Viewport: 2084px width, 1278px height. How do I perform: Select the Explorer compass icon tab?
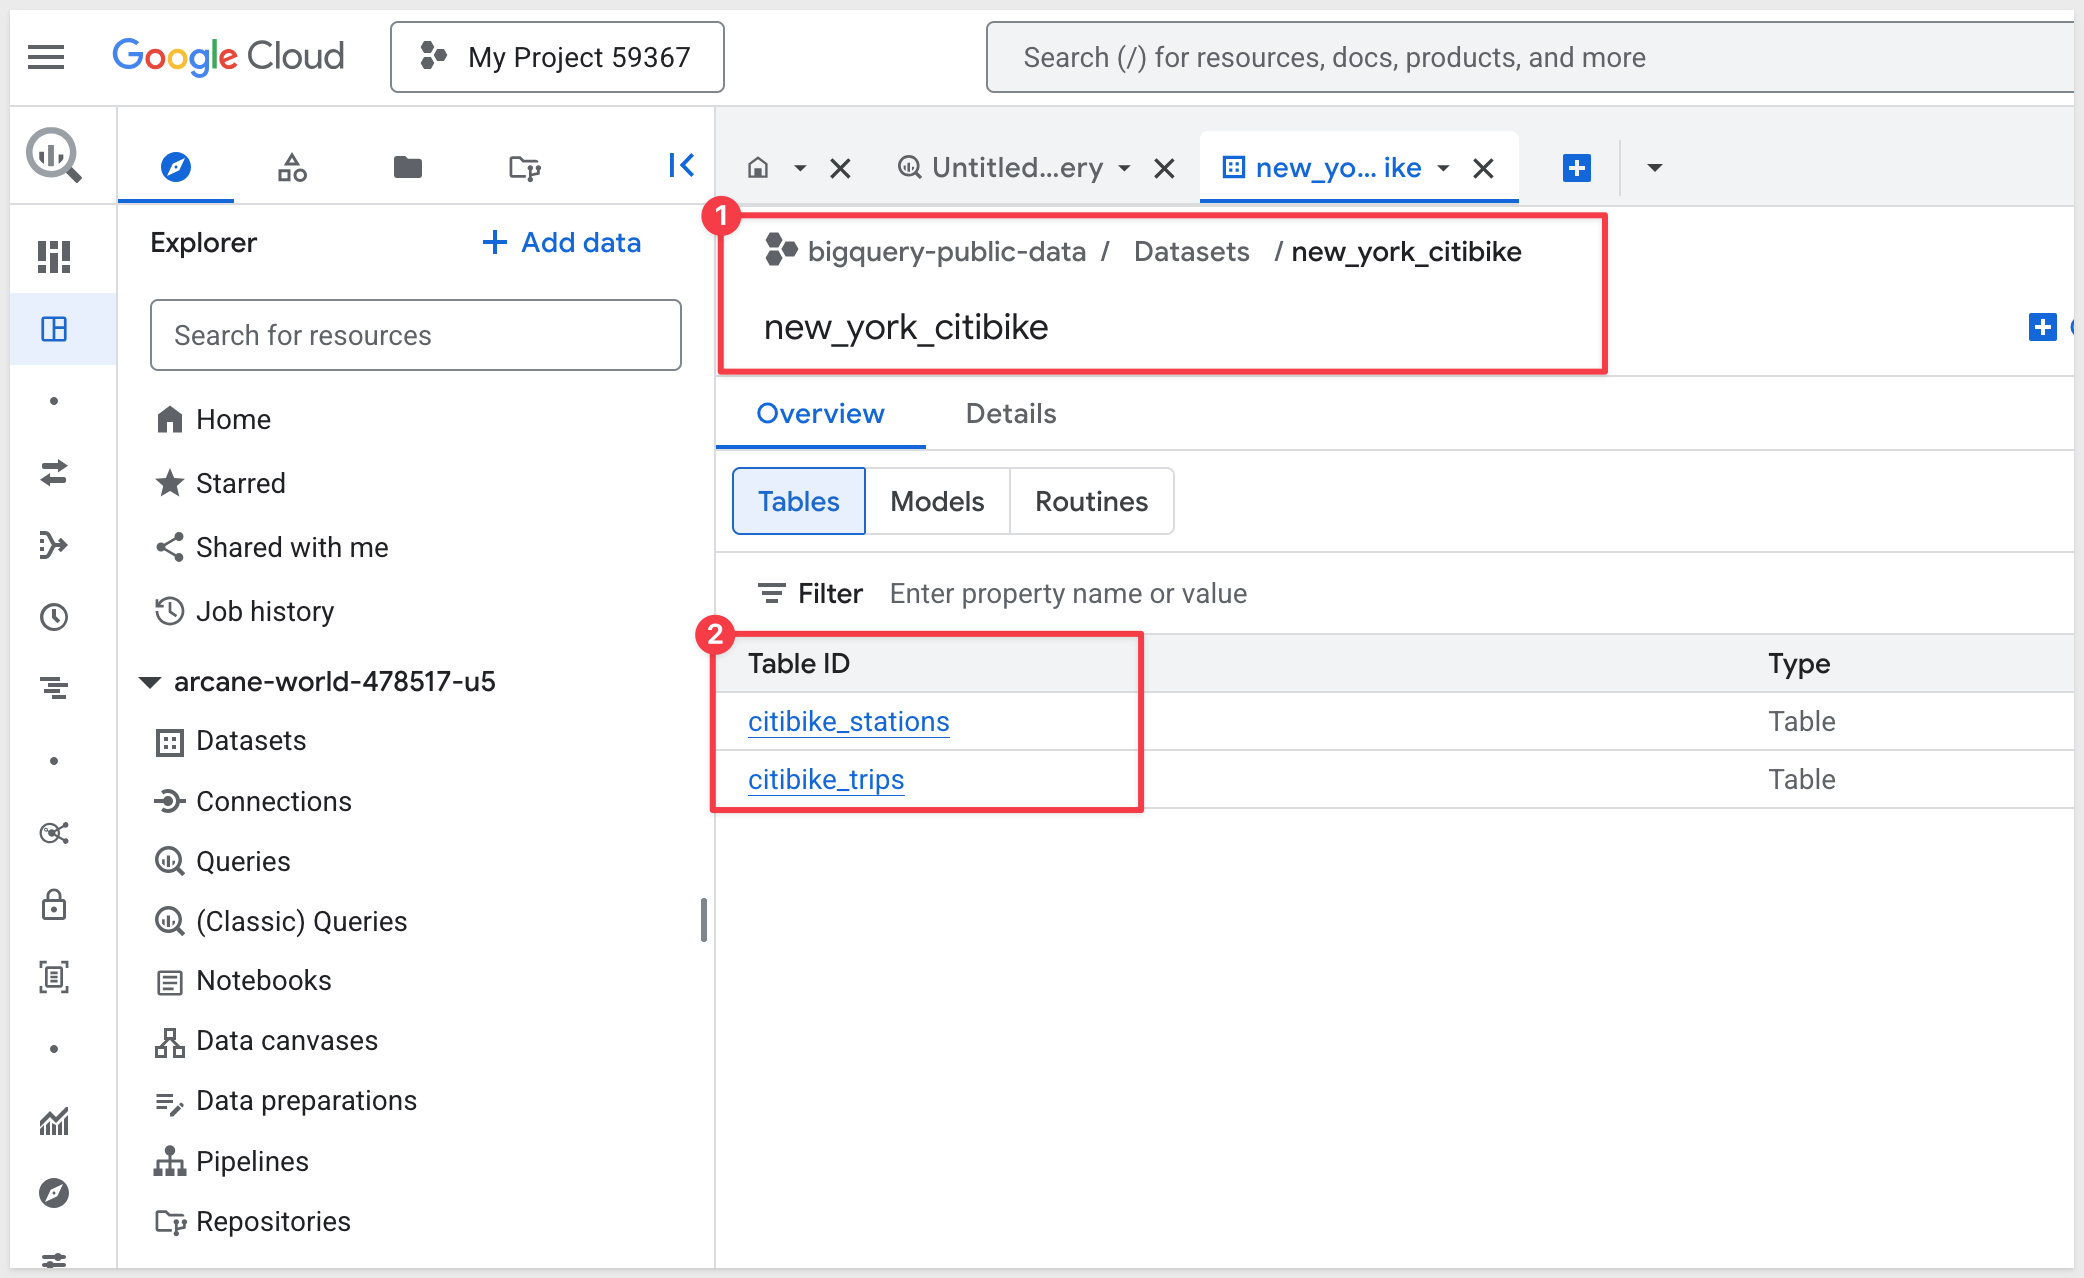tap(176, 167)
